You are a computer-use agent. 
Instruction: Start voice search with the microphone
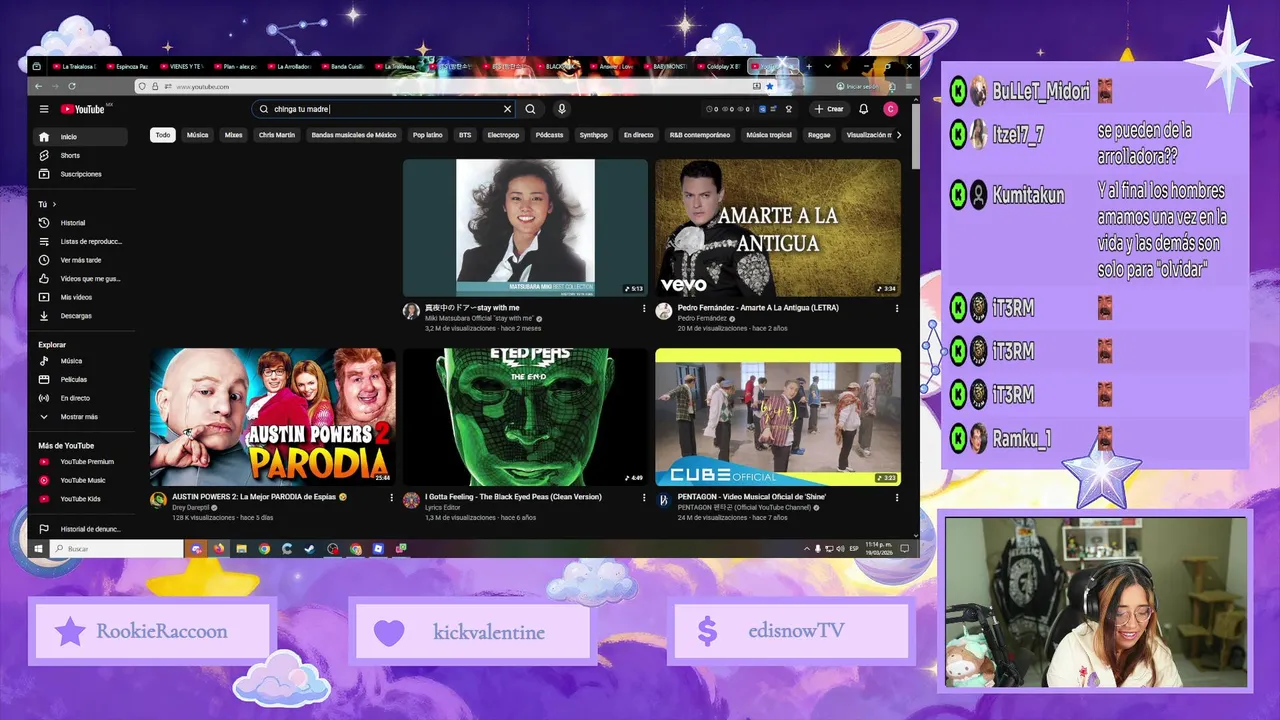click(x=562, y=109)
